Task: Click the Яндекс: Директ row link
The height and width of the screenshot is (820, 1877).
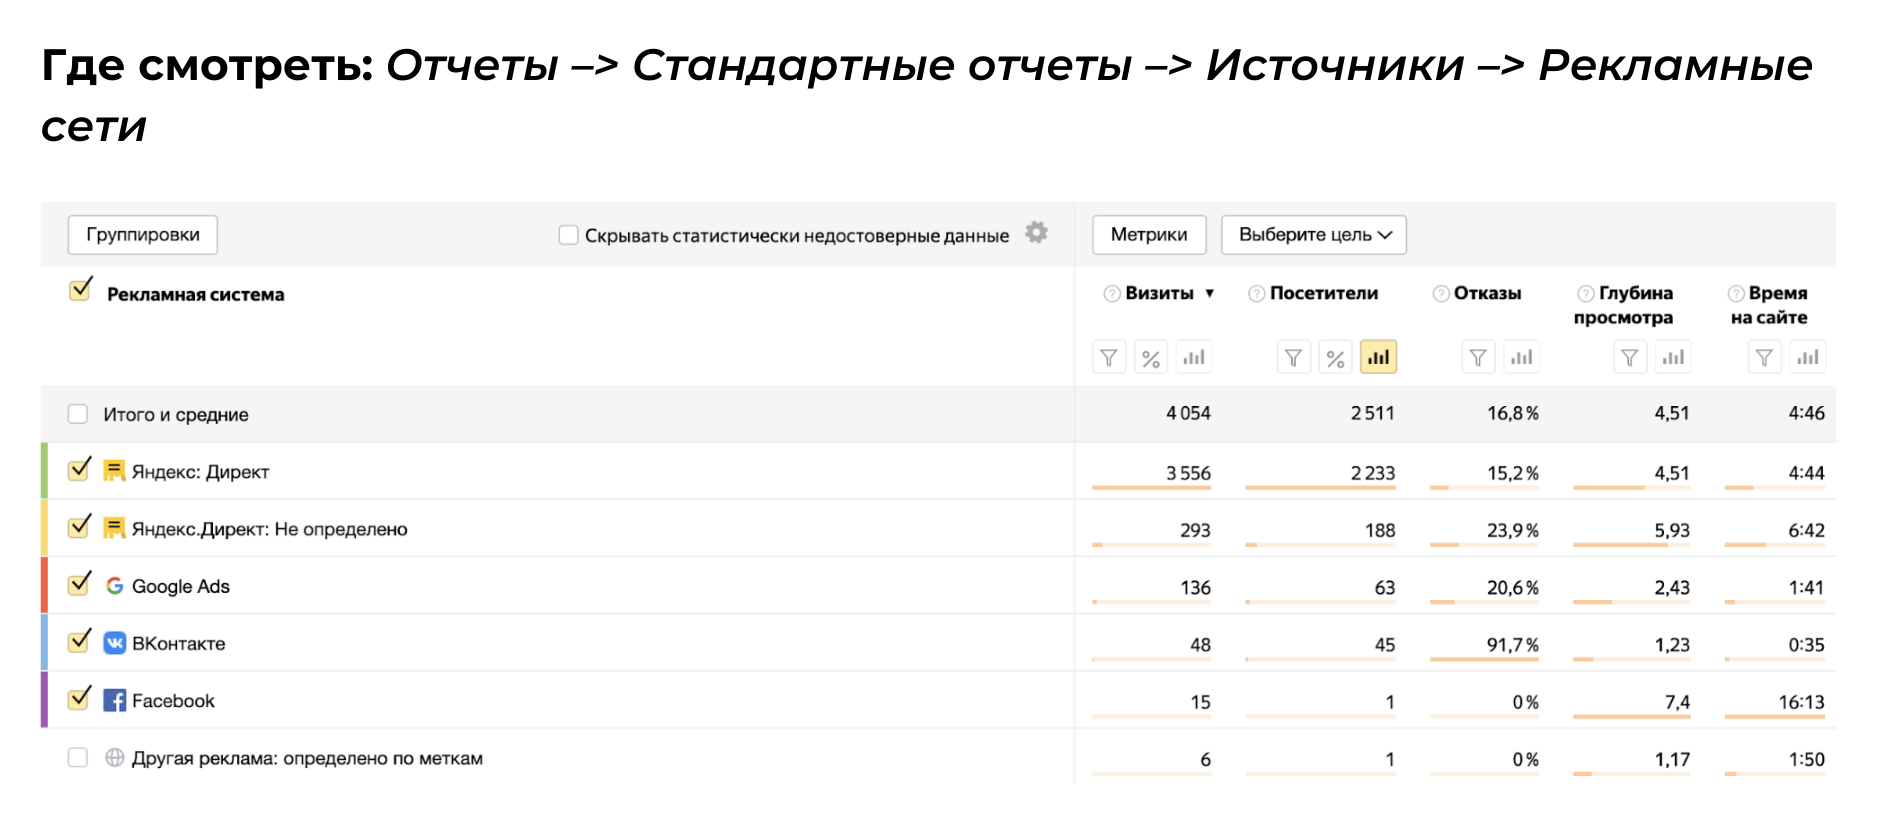Action: coord(200,472)
